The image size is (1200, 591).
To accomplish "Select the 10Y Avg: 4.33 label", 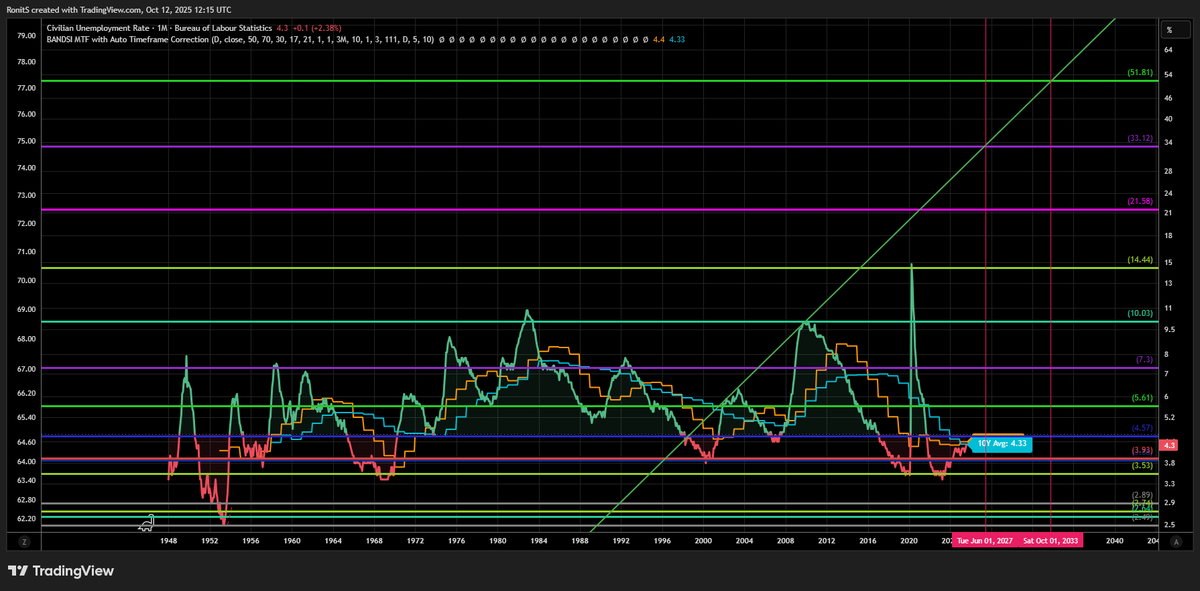I will (x=1003, y=443).
